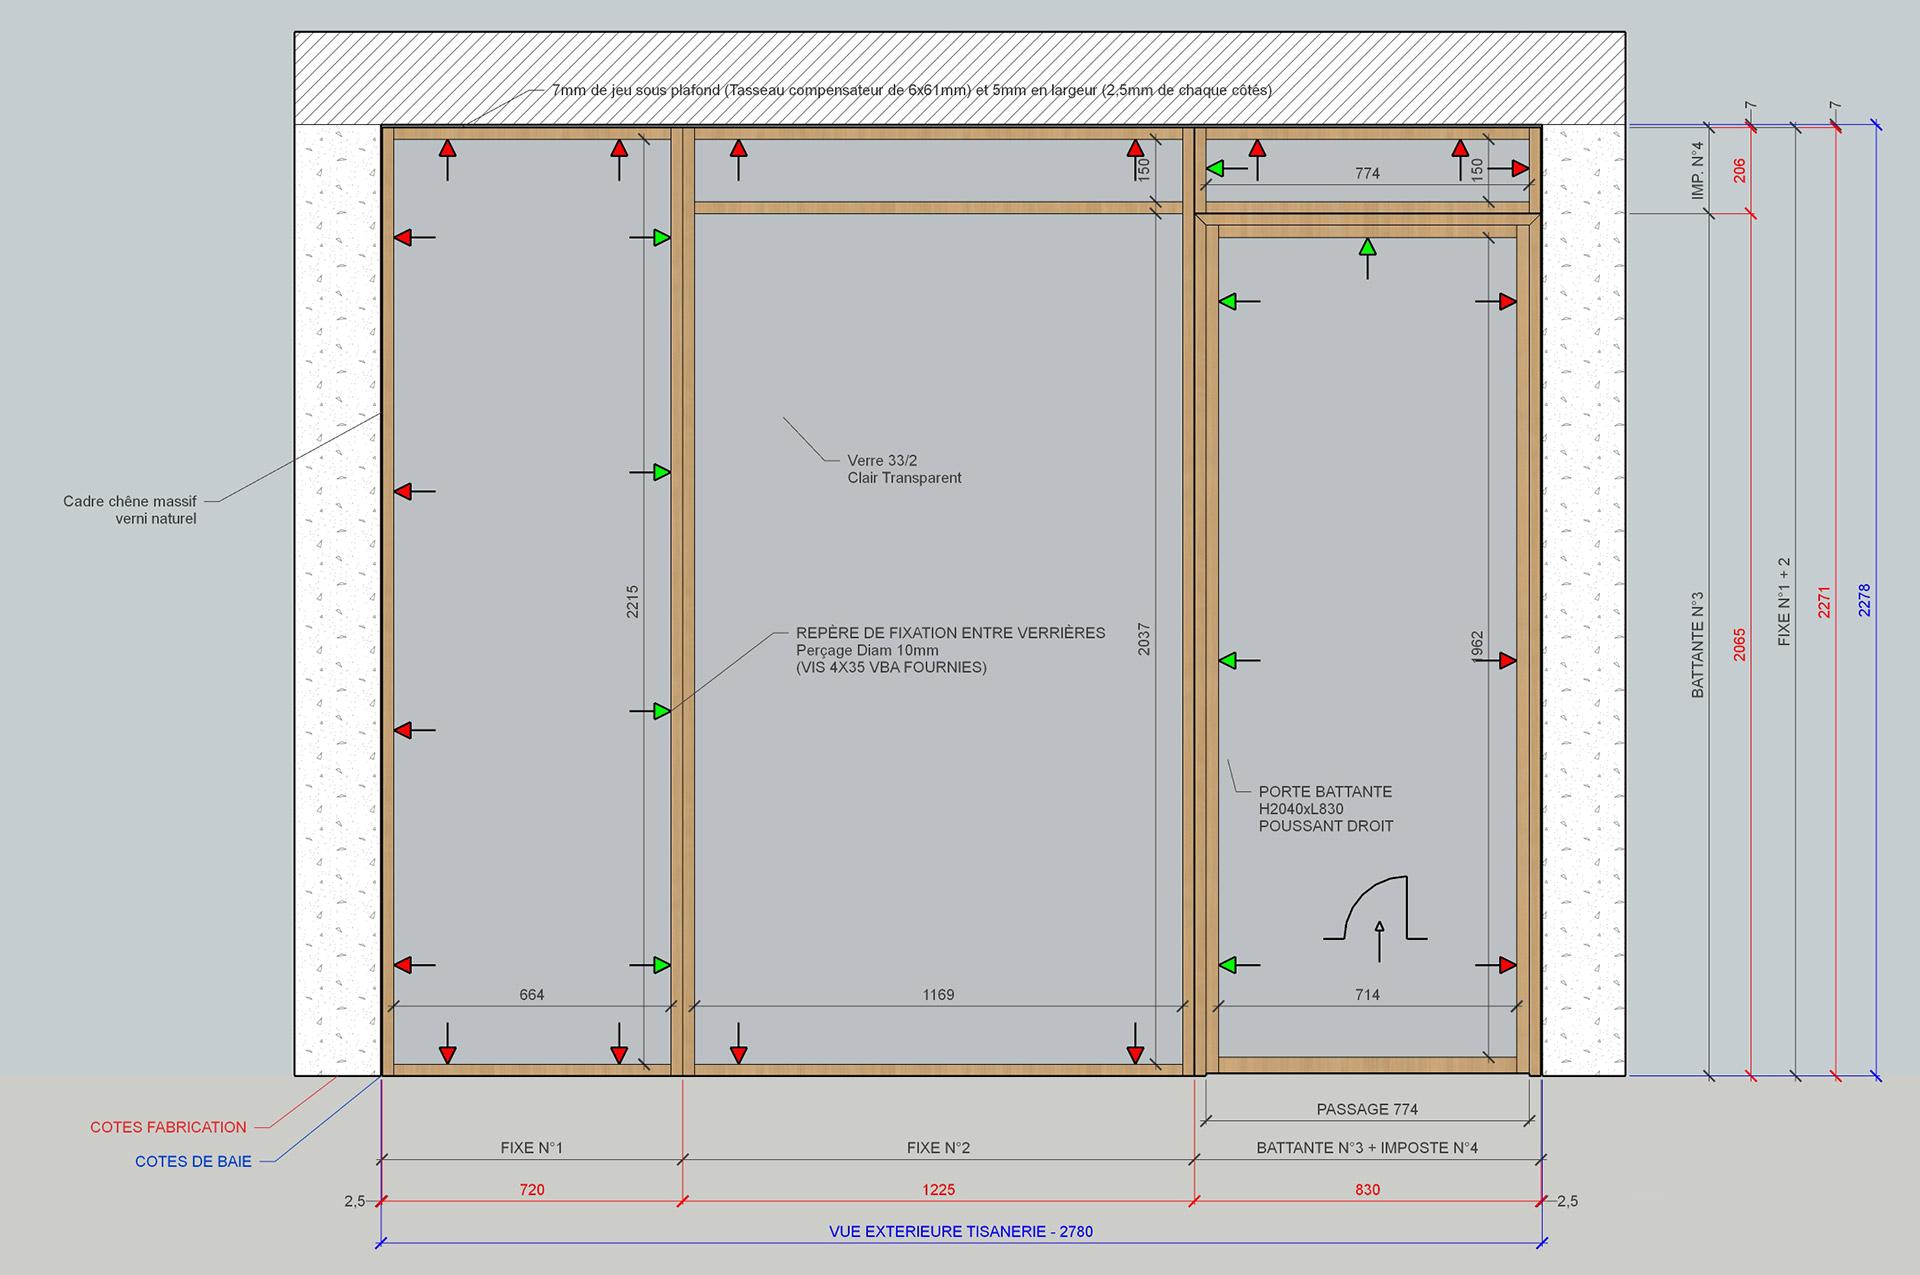This screenshot has height=1275, width=1920.
Task: Click the 'PASSAGE 774' label
Action: click(1367, 1109)
